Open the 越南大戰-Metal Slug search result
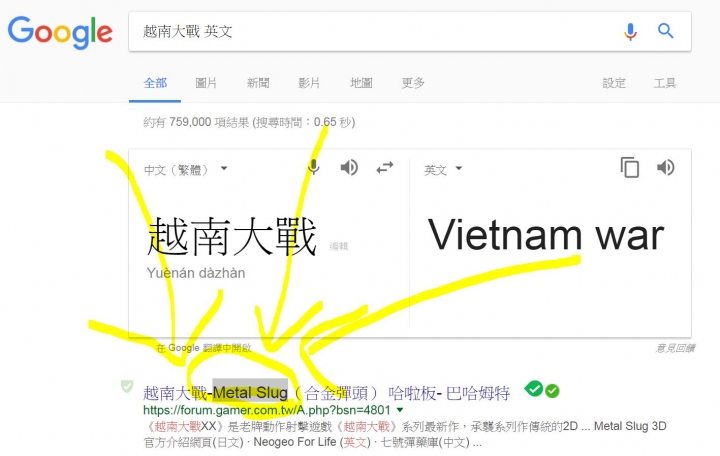The width and height of the screenshot is (720, 456). (x=326, y=393)
